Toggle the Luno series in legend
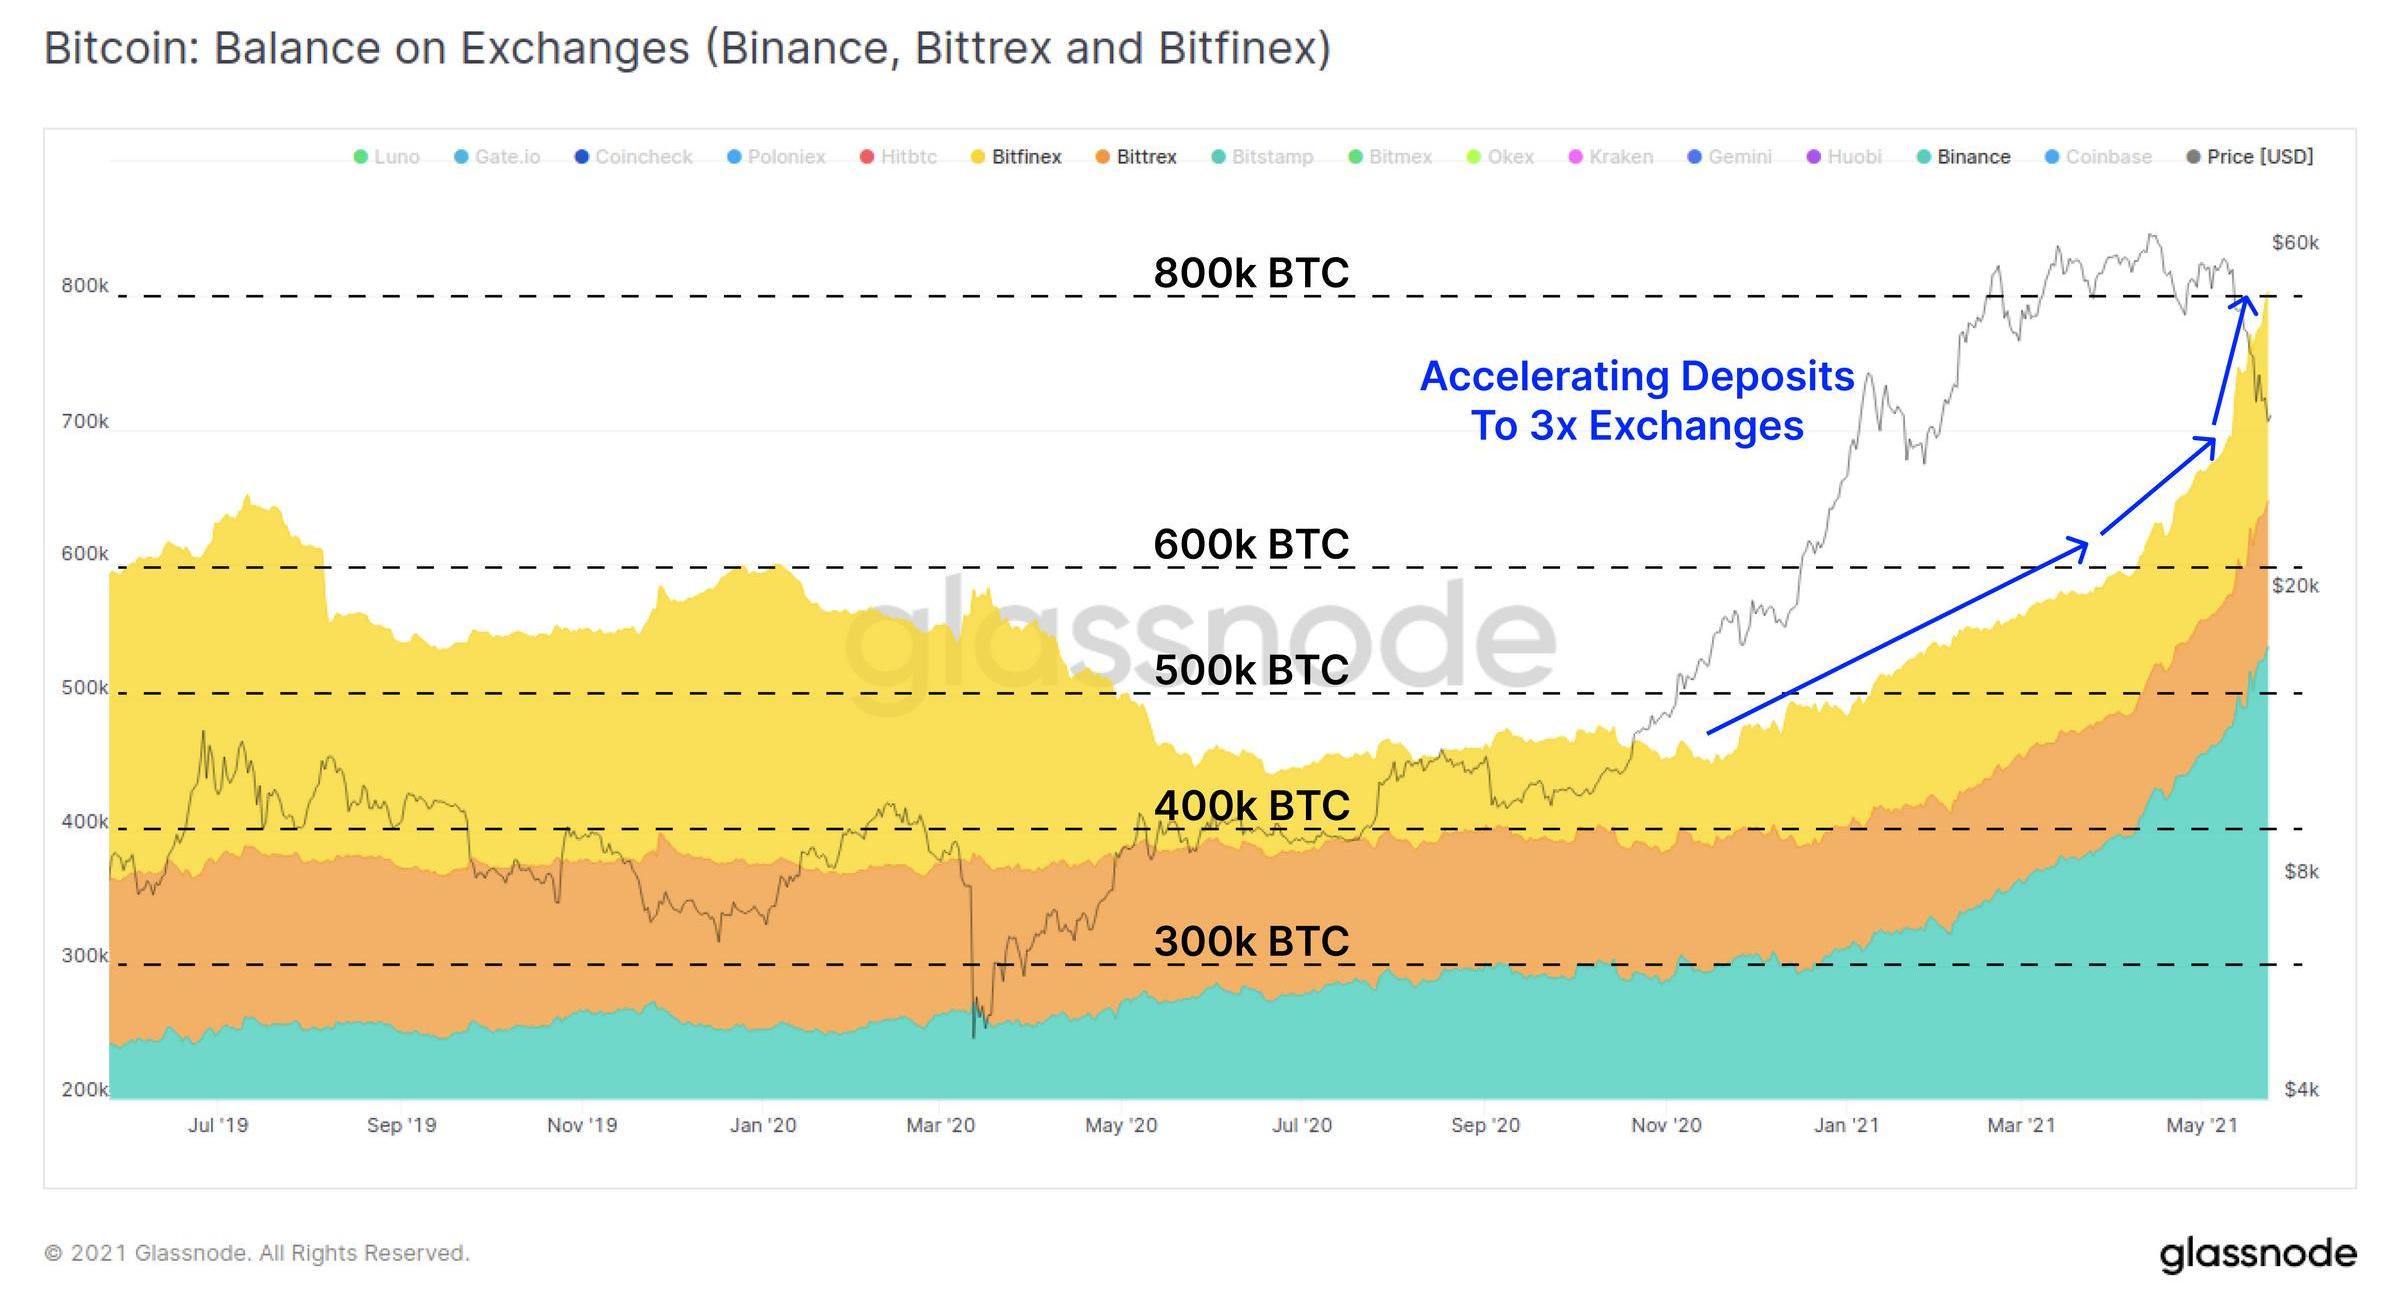This screenshot has width=2400, height=1289. click(x=395, y=157)
